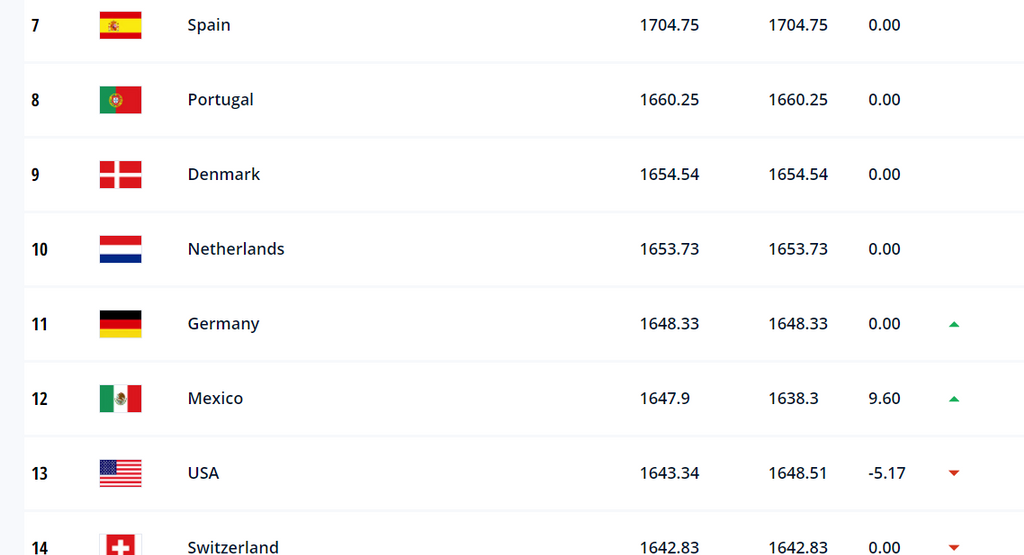Select the Denmark team name
Viewport: 1024px width, 555px height.
pos(224,174)
